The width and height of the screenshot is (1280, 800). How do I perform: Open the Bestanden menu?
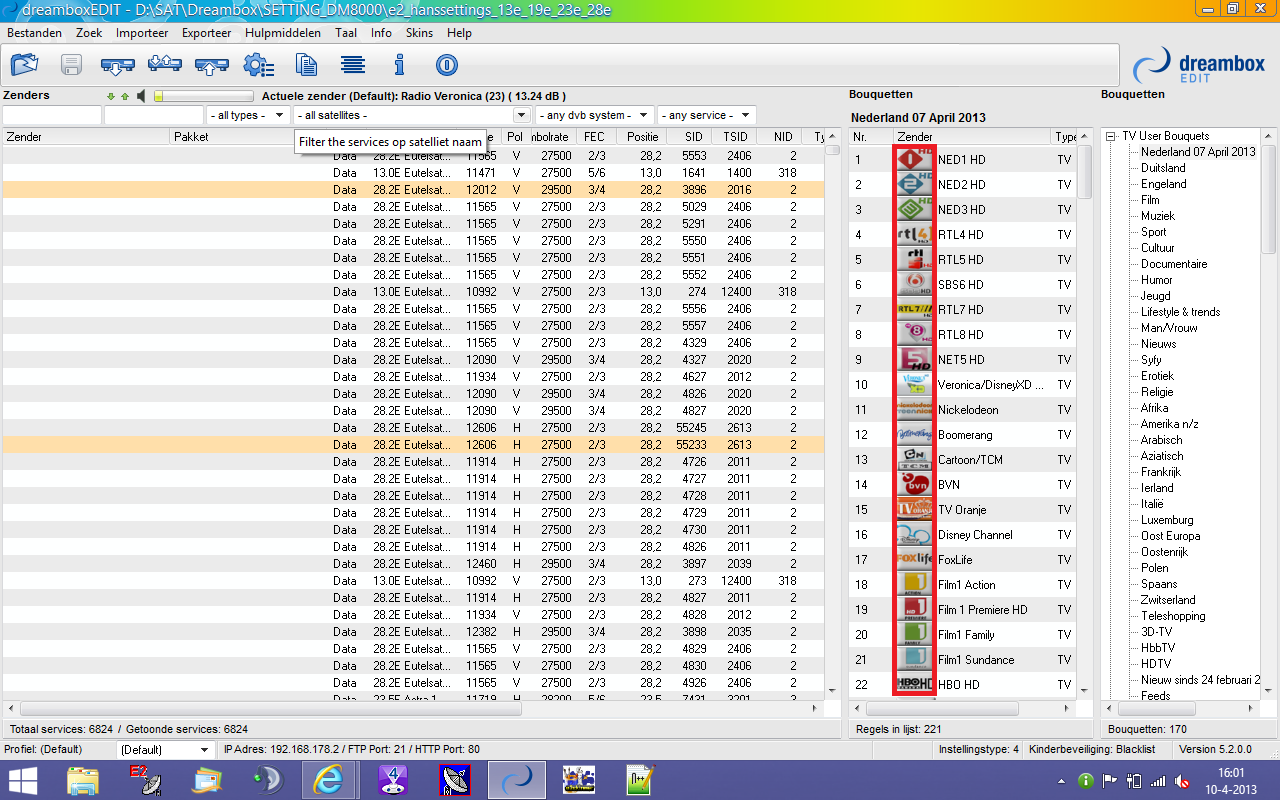pyautogui.click(x=34, y=33)
